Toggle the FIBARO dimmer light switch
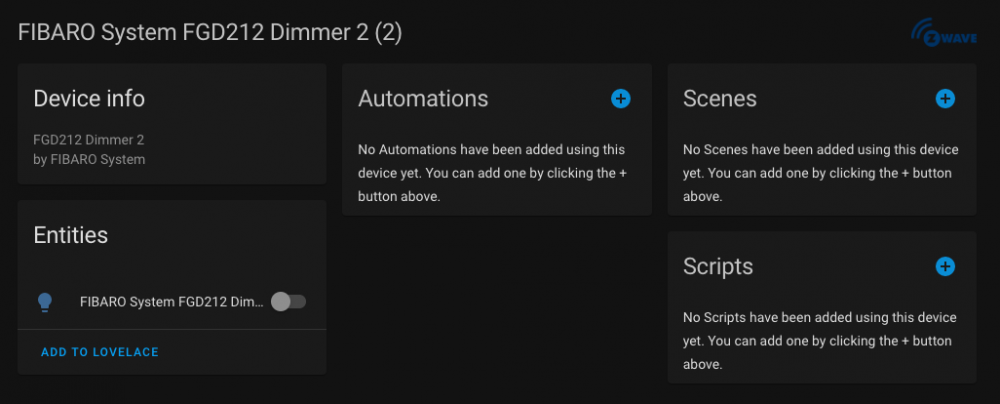1000x404 pixels. point(288,302)
